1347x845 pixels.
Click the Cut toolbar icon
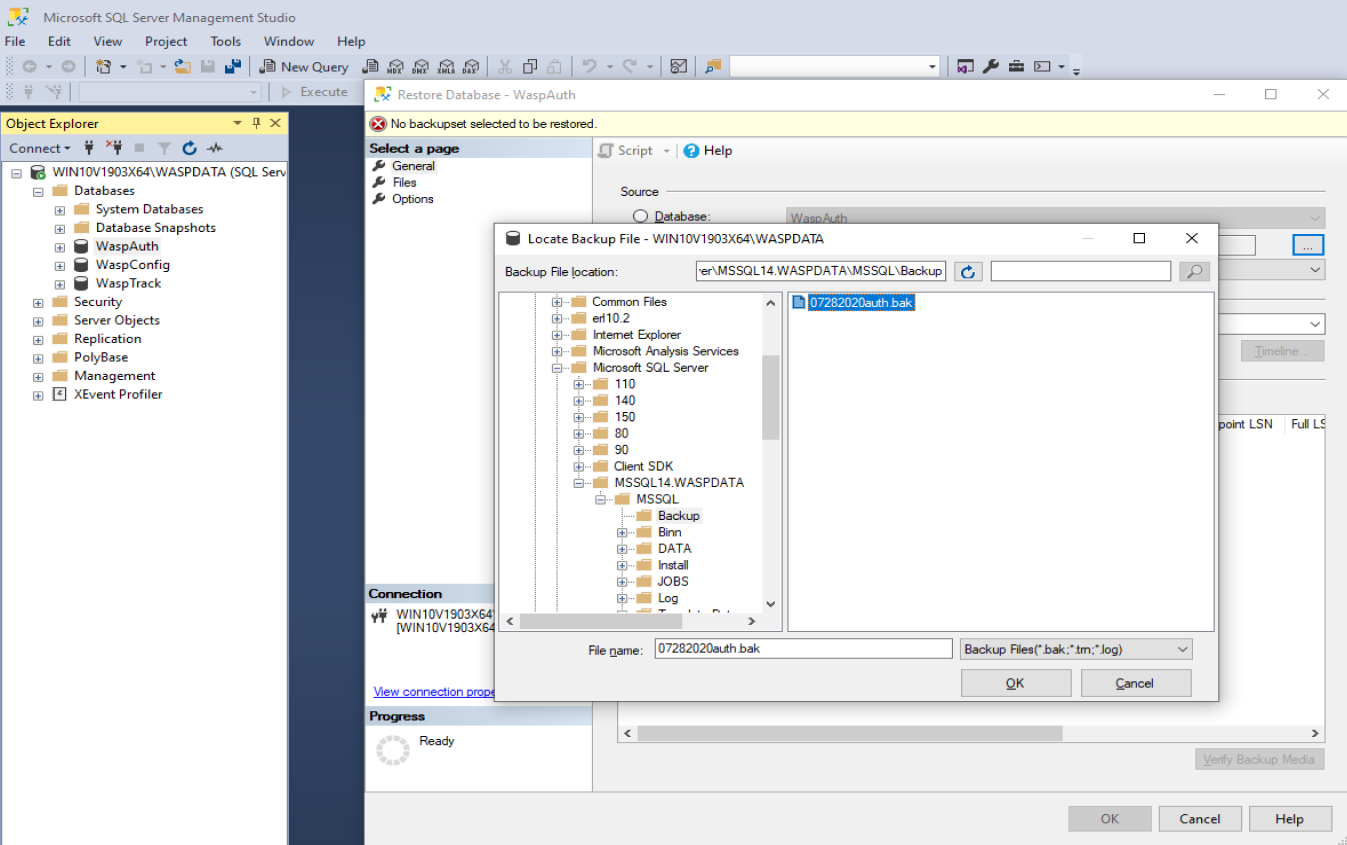tap(505, 66)
